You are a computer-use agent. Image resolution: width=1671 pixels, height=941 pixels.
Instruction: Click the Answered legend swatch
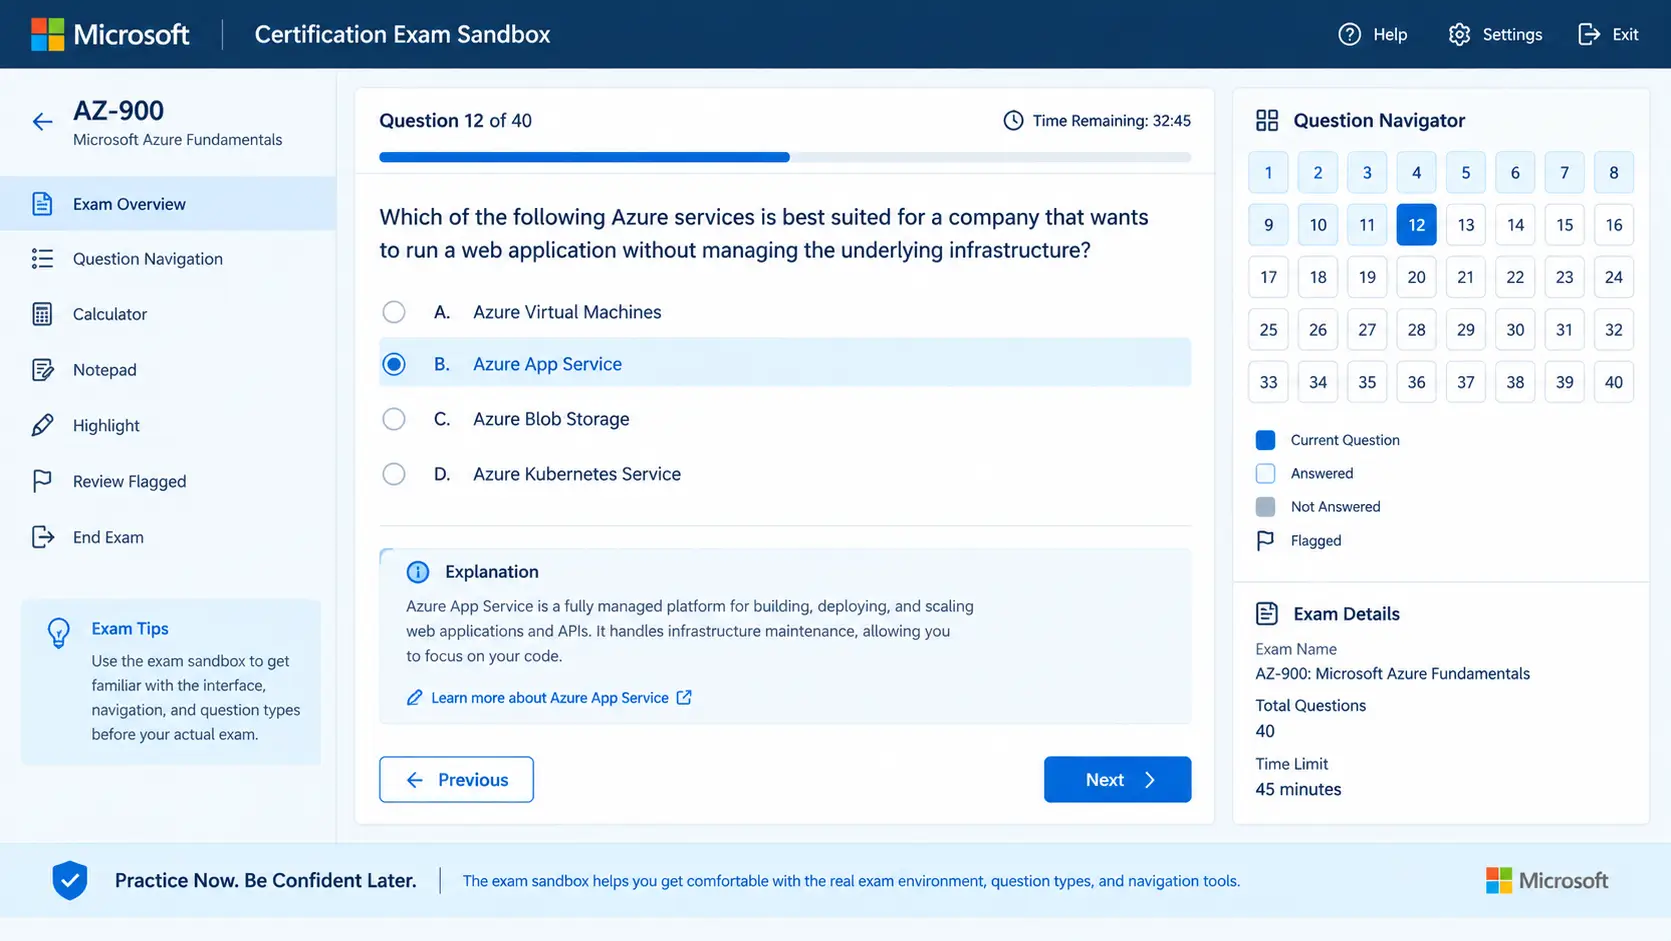pyautogui.click(x=1265, y=474)
